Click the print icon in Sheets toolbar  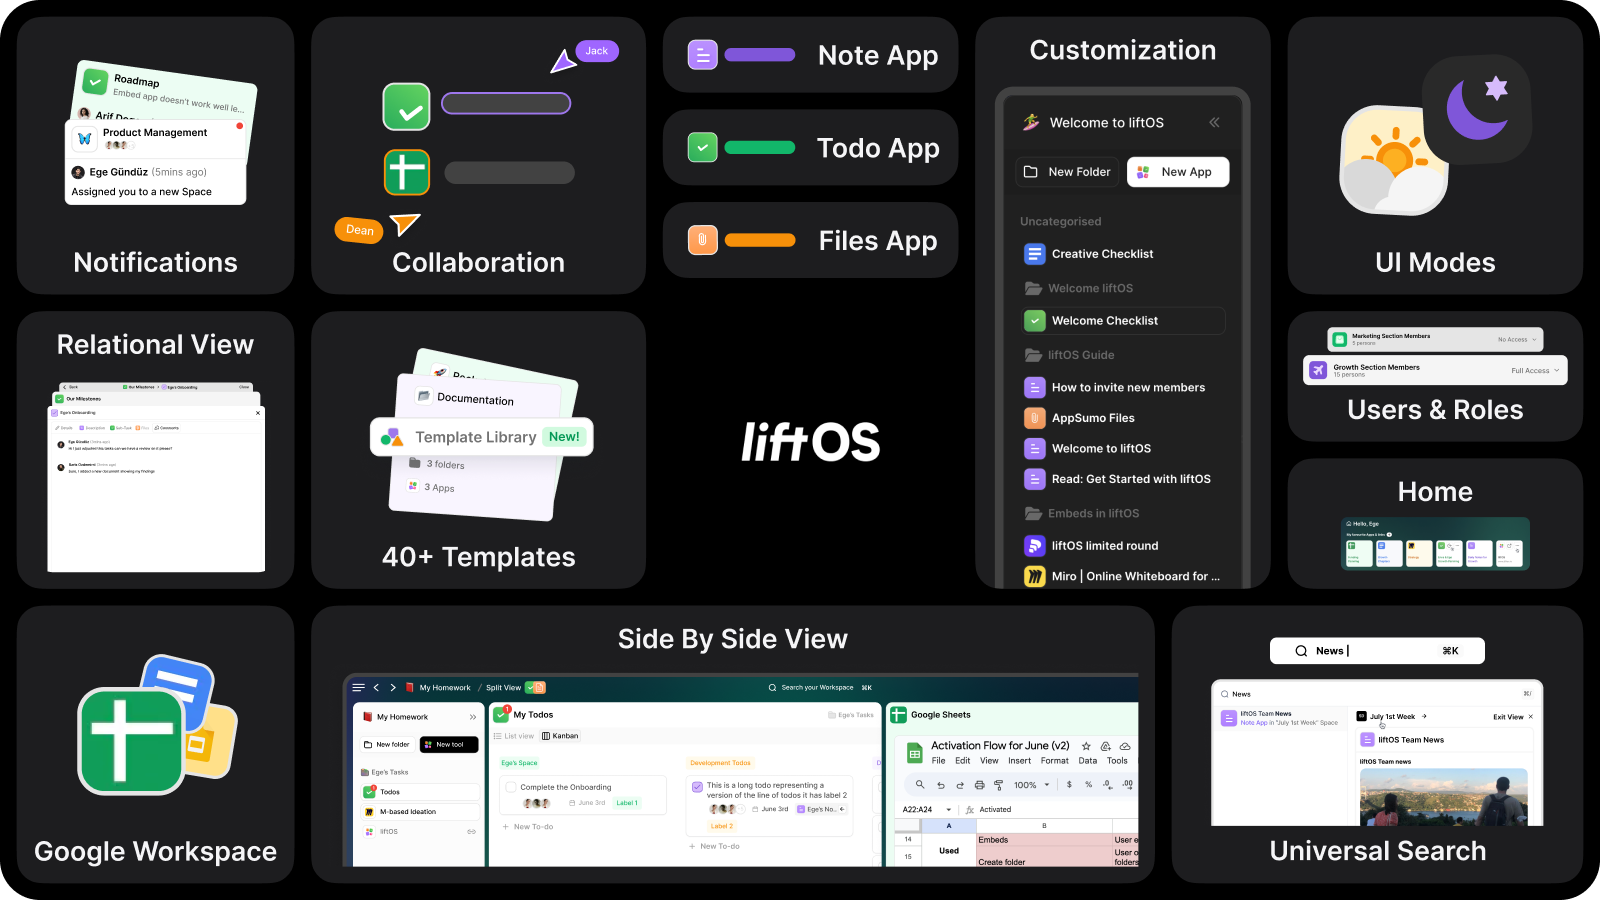coord(979,785)
